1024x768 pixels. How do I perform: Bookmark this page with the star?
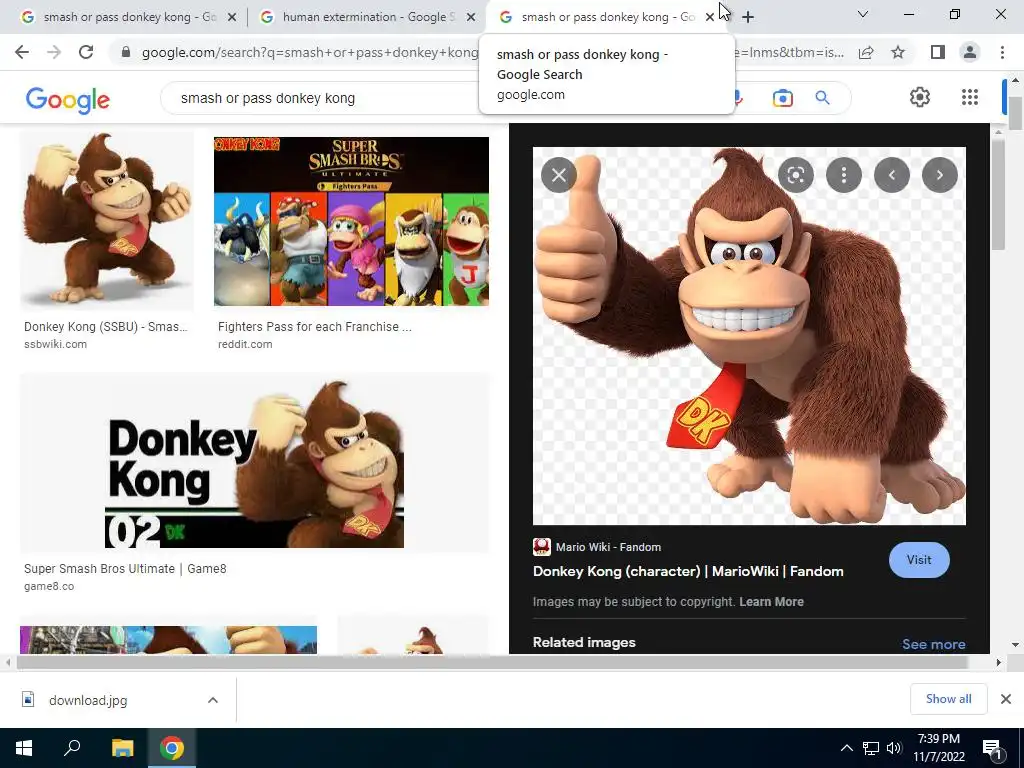click(x=898, y=52)
